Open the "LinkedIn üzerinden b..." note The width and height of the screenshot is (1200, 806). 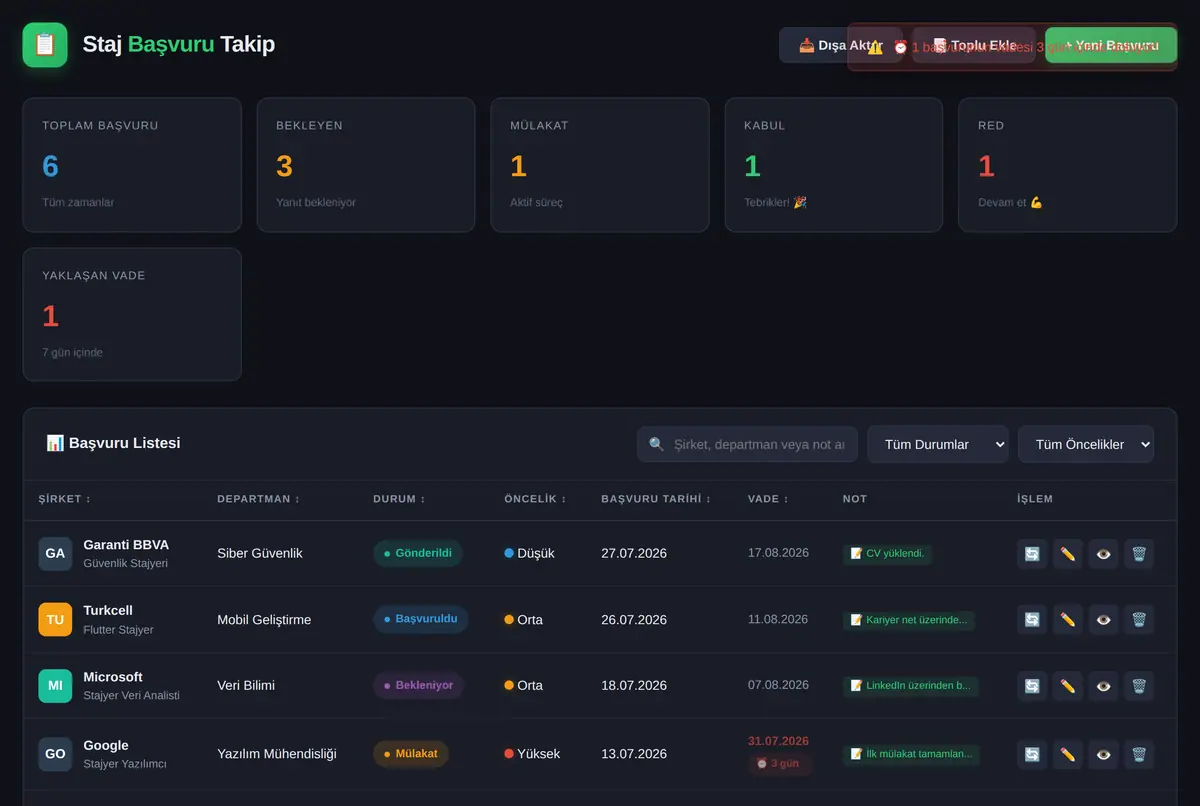(911, 686)
